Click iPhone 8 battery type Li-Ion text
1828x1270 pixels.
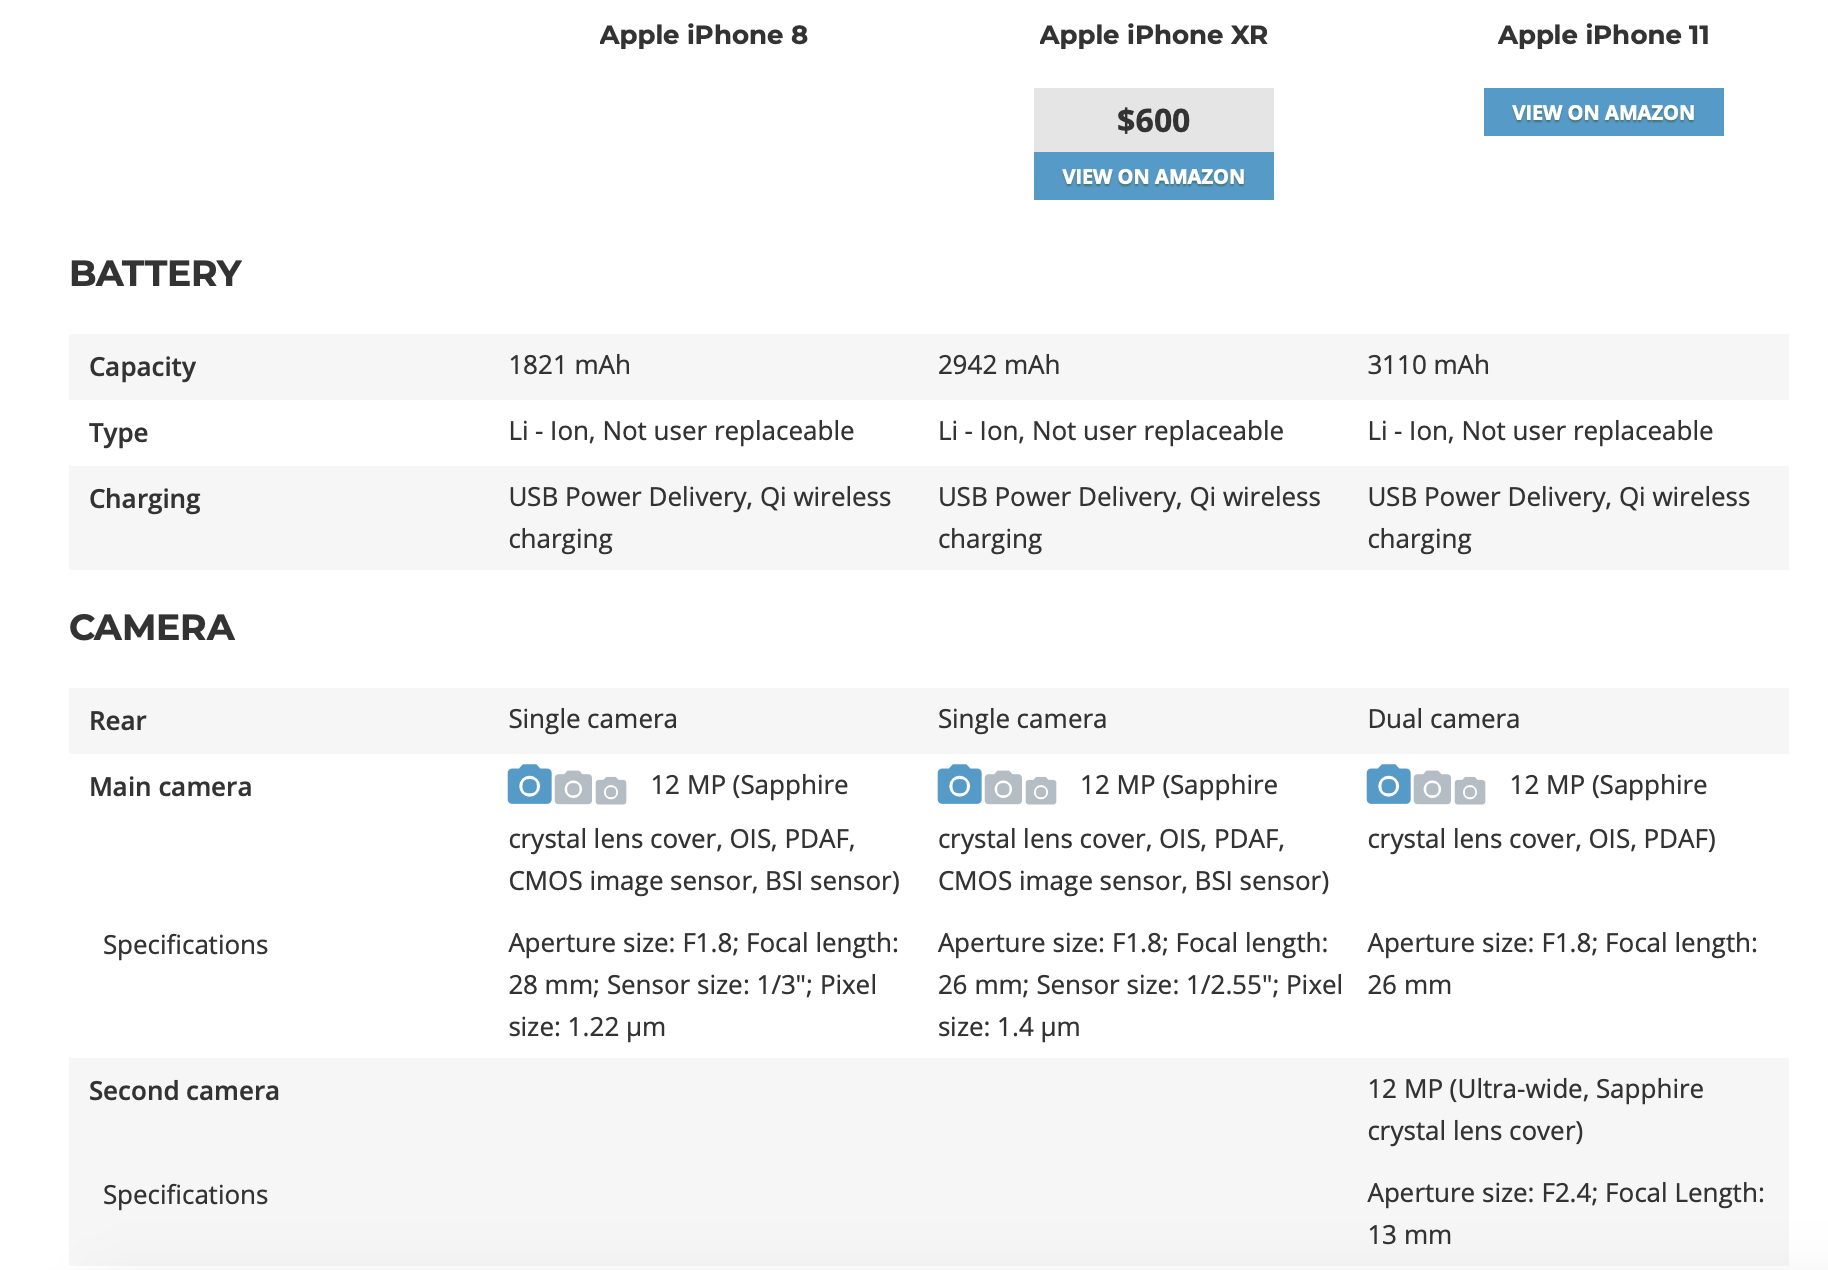pyautogui.click(x=681, y=431)
